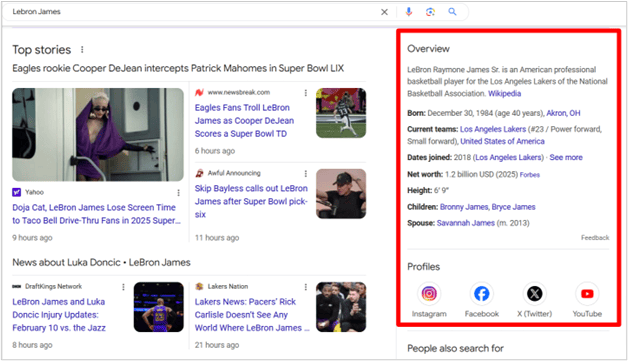The image size is (628, 361).
Task: Click the Net worth: 1.2 billion USD text
Action: 463,174
